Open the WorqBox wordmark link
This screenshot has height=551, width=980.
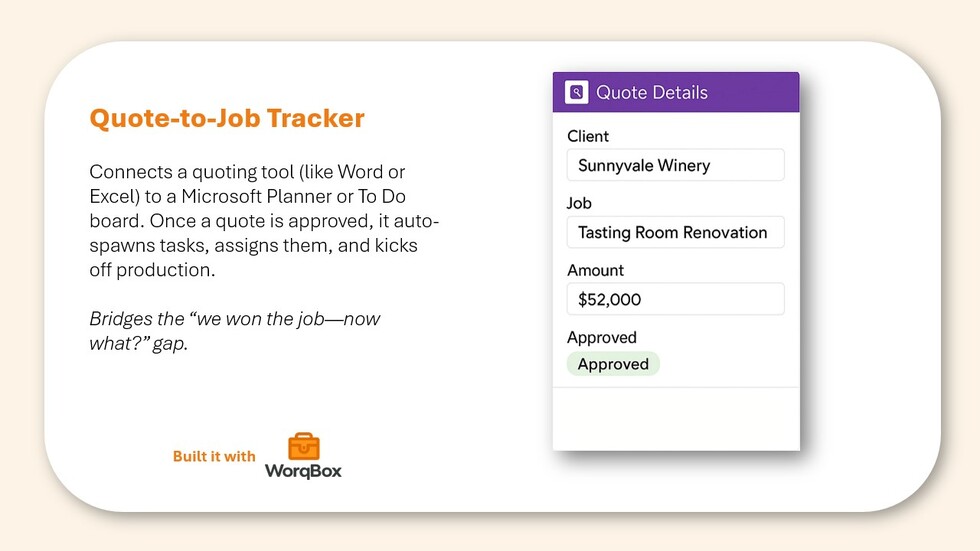coord(303,470)
